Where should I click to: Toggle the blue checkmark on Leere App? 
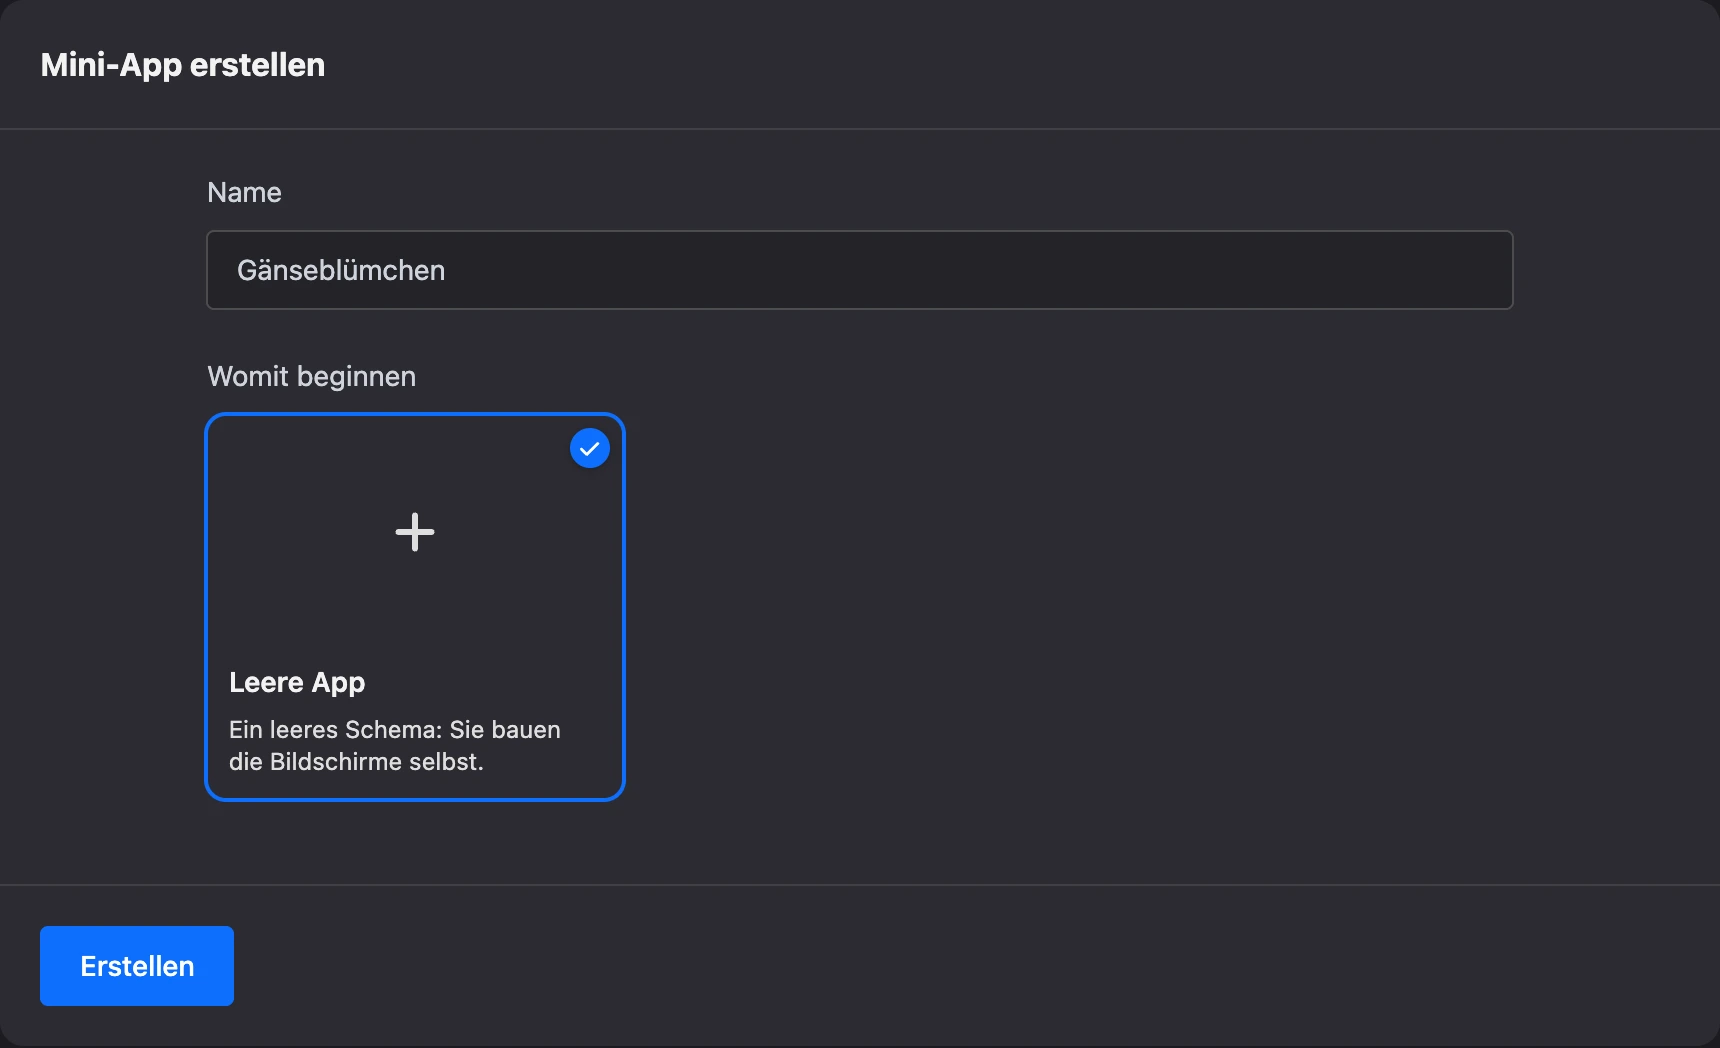tap(590, 448)
